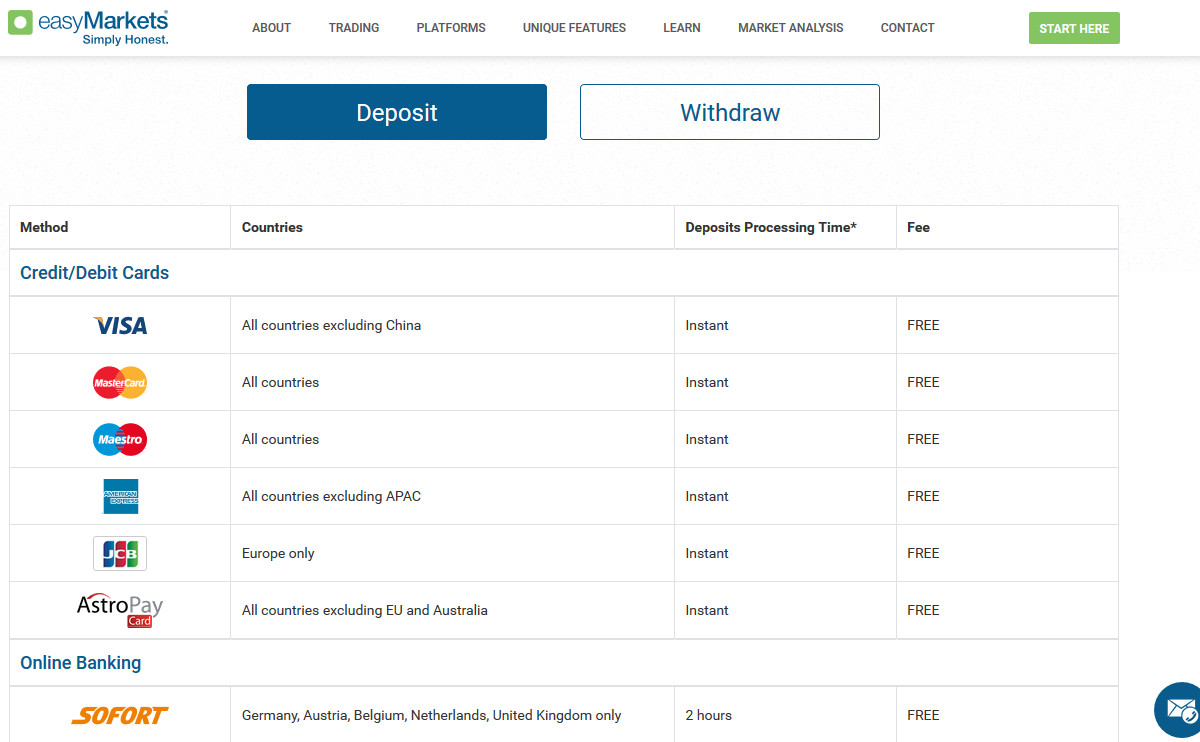Click 'Instant' in the American Express row

[707, 496]
